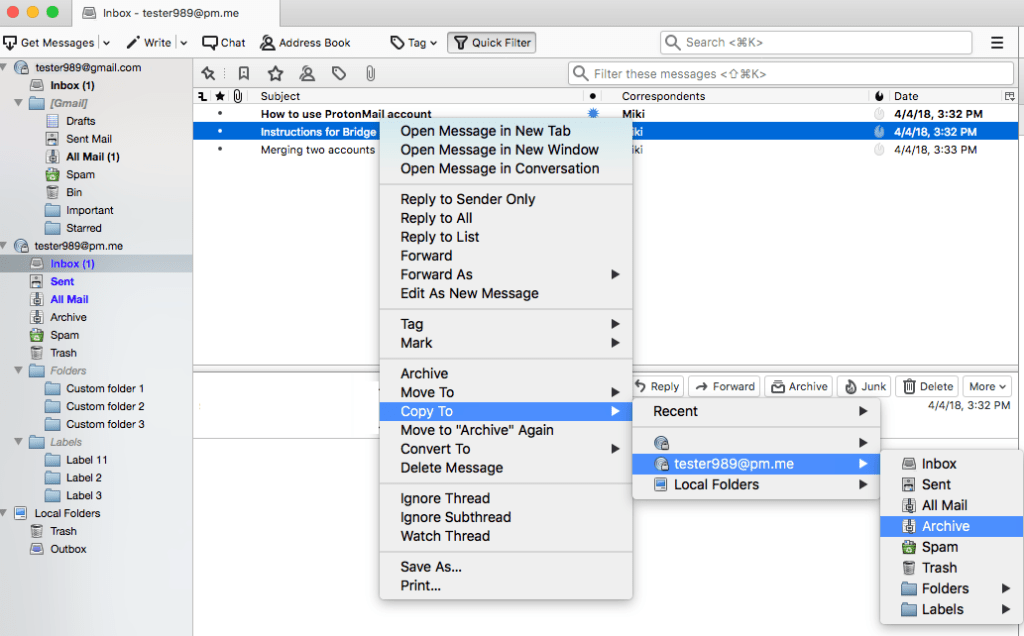The height and width of the screenshot is (636, 1024).
Task: Click the Get Messages download icon
Action: point(10,43)
